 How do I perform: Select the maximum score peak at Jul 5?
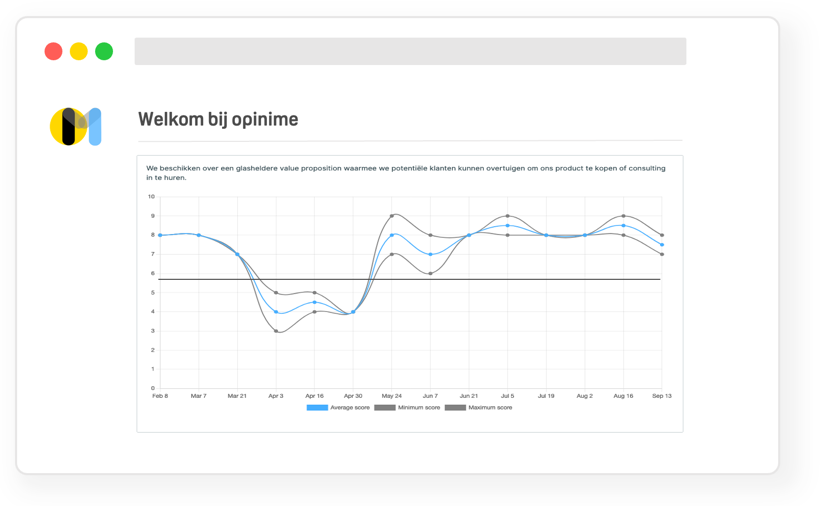[x=508, y=216]
